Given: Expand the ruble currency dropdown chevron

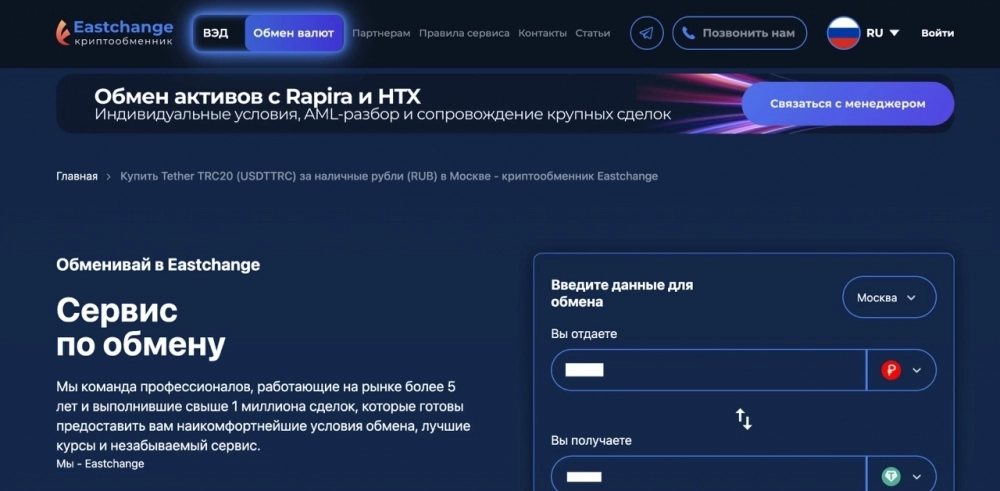Looking at the screenshot, I should tap(917, 370).
